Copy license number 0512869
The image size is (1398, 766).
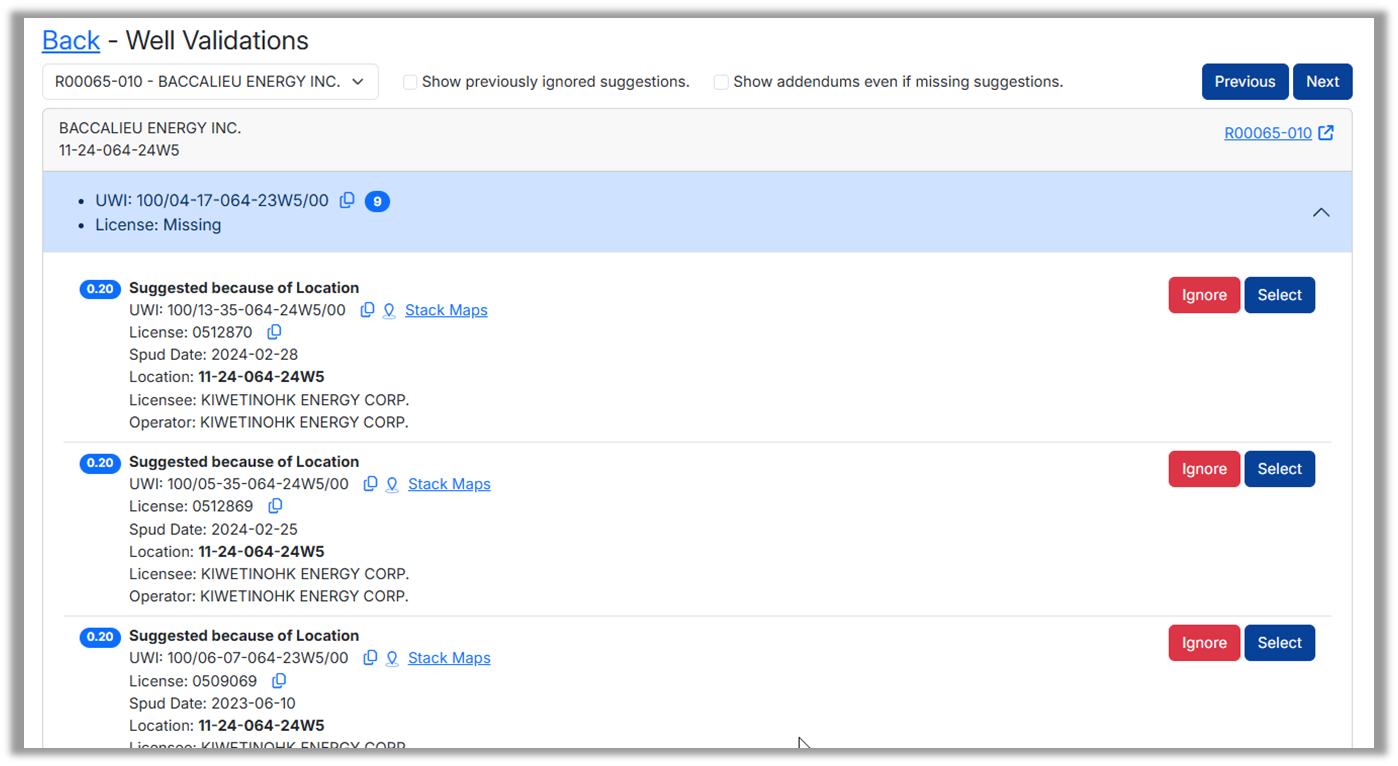[x=275, y=506]
